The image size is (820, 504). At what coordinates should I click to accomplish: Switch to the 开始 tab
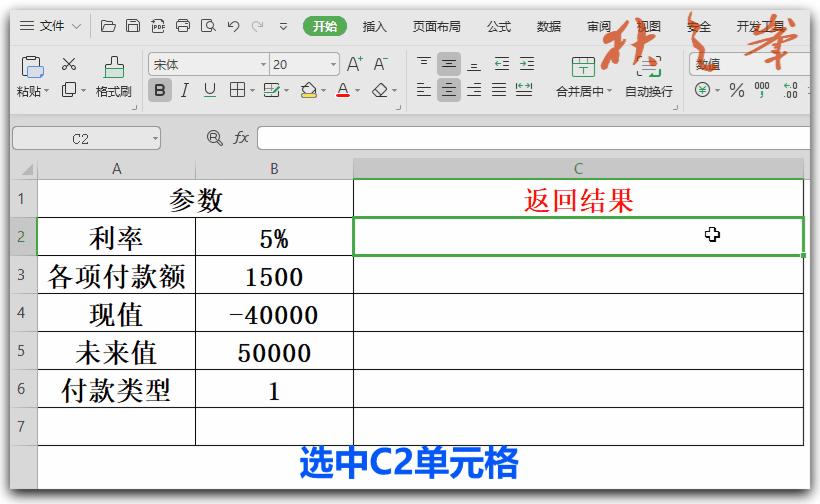pyautogui.click(x=325, y=26)
